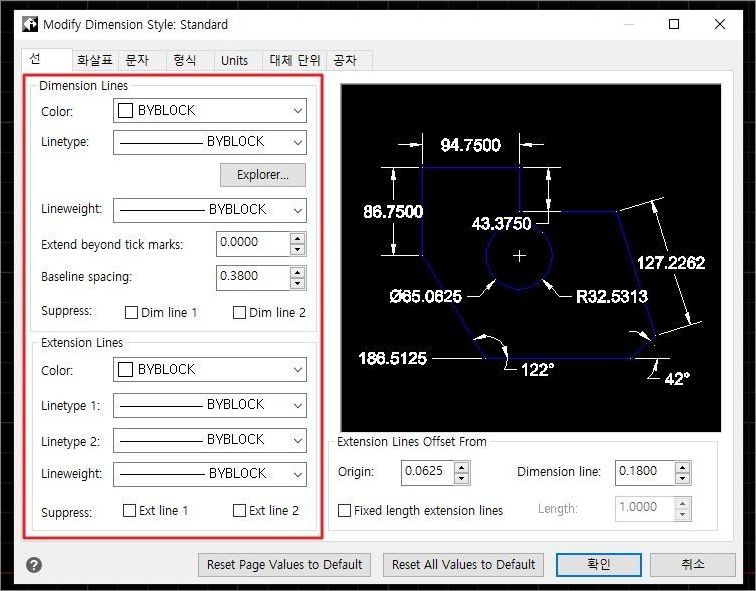Click the dimension style preview image

[531, 258]
